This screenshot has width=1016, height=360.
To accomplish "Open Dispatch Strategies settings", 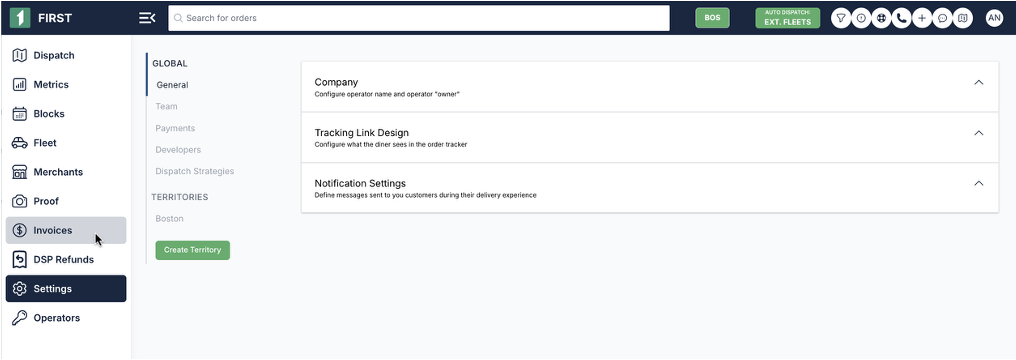I will point(194,172).
